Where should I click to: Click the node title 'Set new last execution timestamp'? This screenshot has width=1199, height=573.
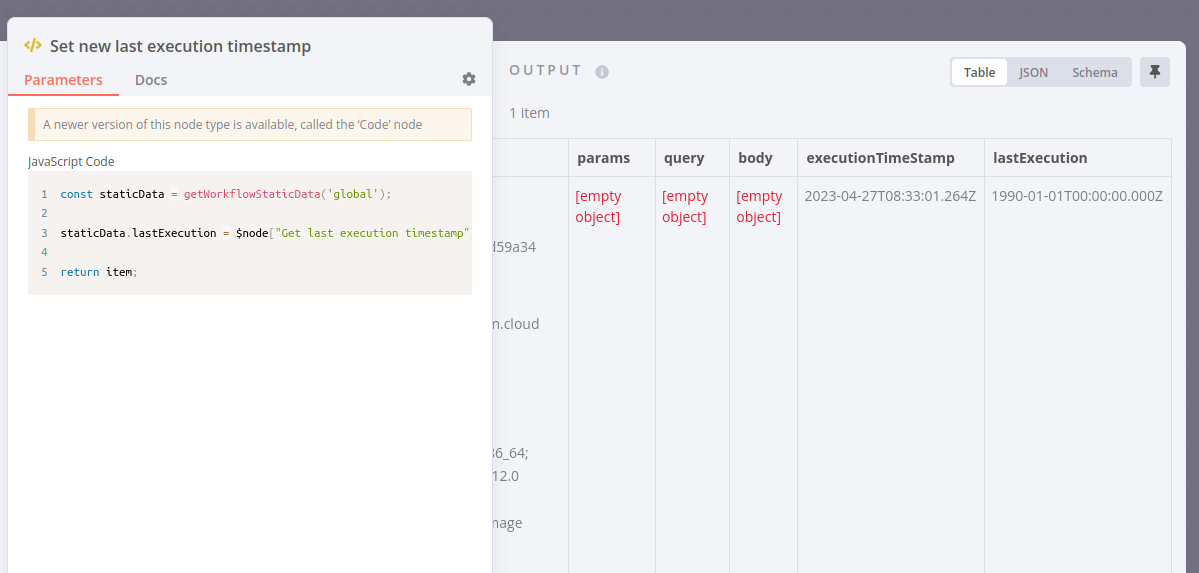pos(180,46)
